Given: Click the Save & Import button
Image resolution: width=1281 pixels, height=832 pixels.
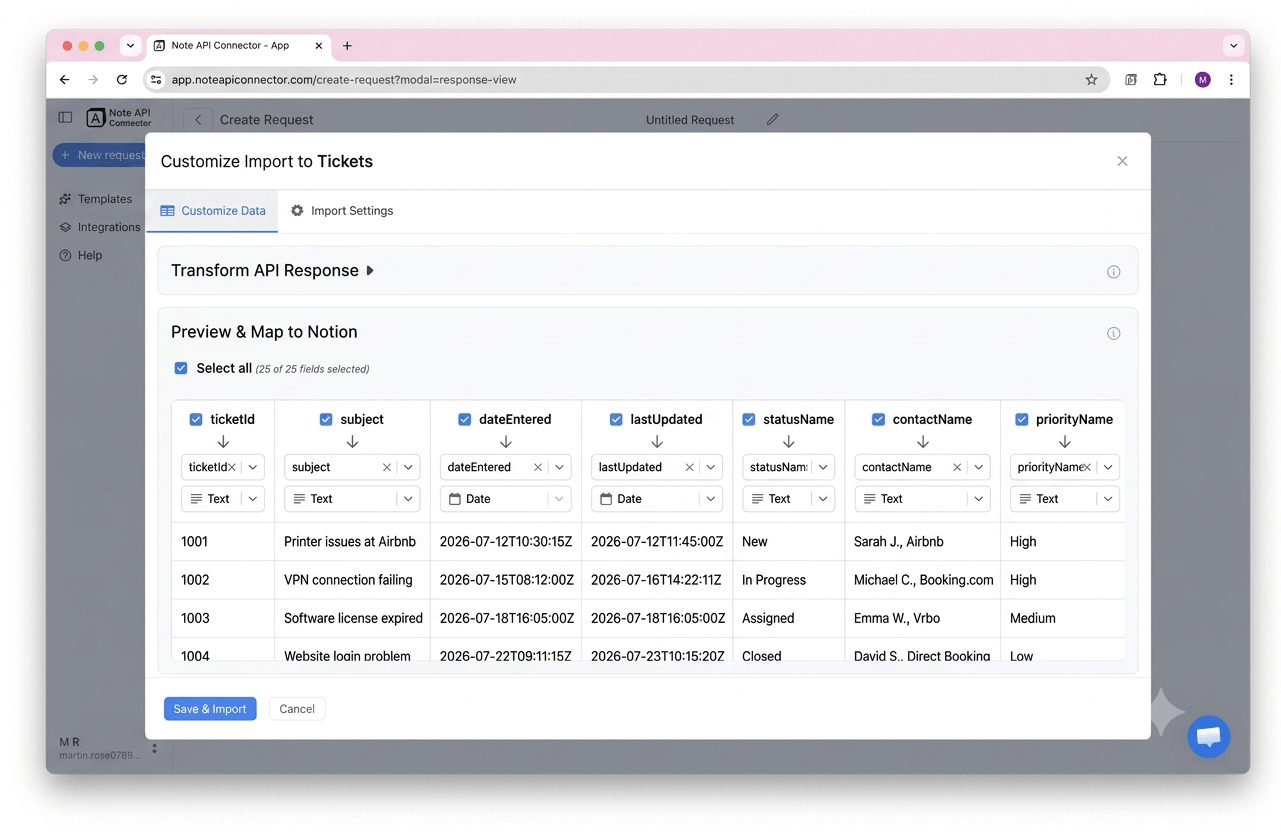Looking at the screenshot, I should [210, 709].
